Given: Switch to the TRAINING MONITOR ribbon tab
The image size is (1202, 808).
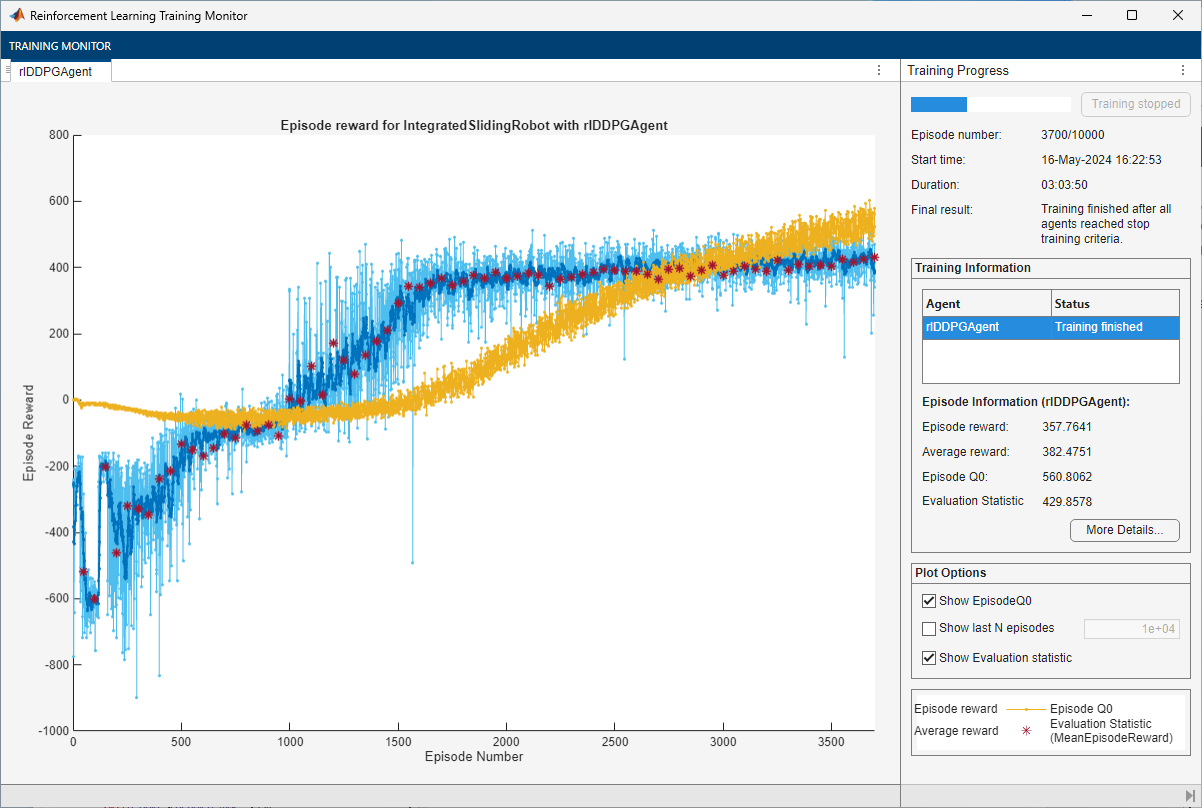Looking at the screenshot, I should [x=60, y=46].
